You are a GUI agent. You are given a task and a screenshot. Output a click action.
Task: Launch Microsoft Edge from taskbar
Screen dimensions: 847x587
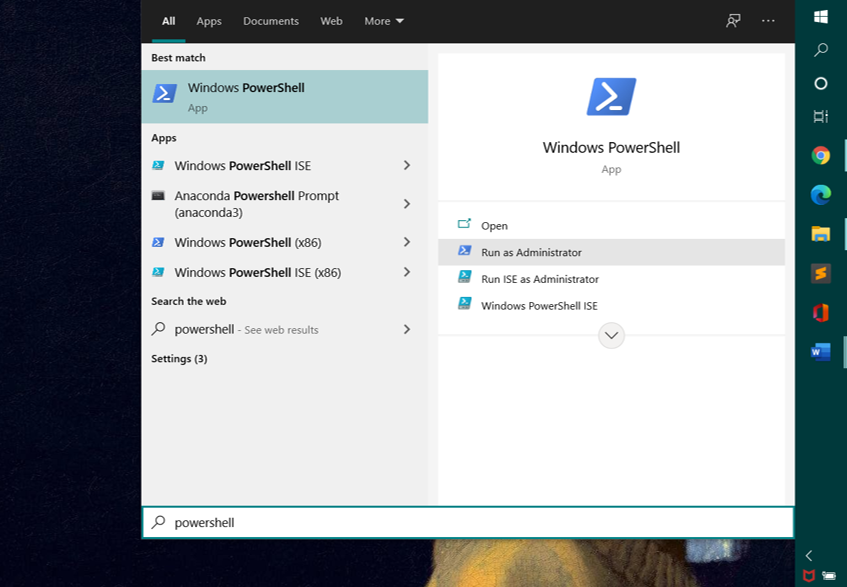click(821, 195)
